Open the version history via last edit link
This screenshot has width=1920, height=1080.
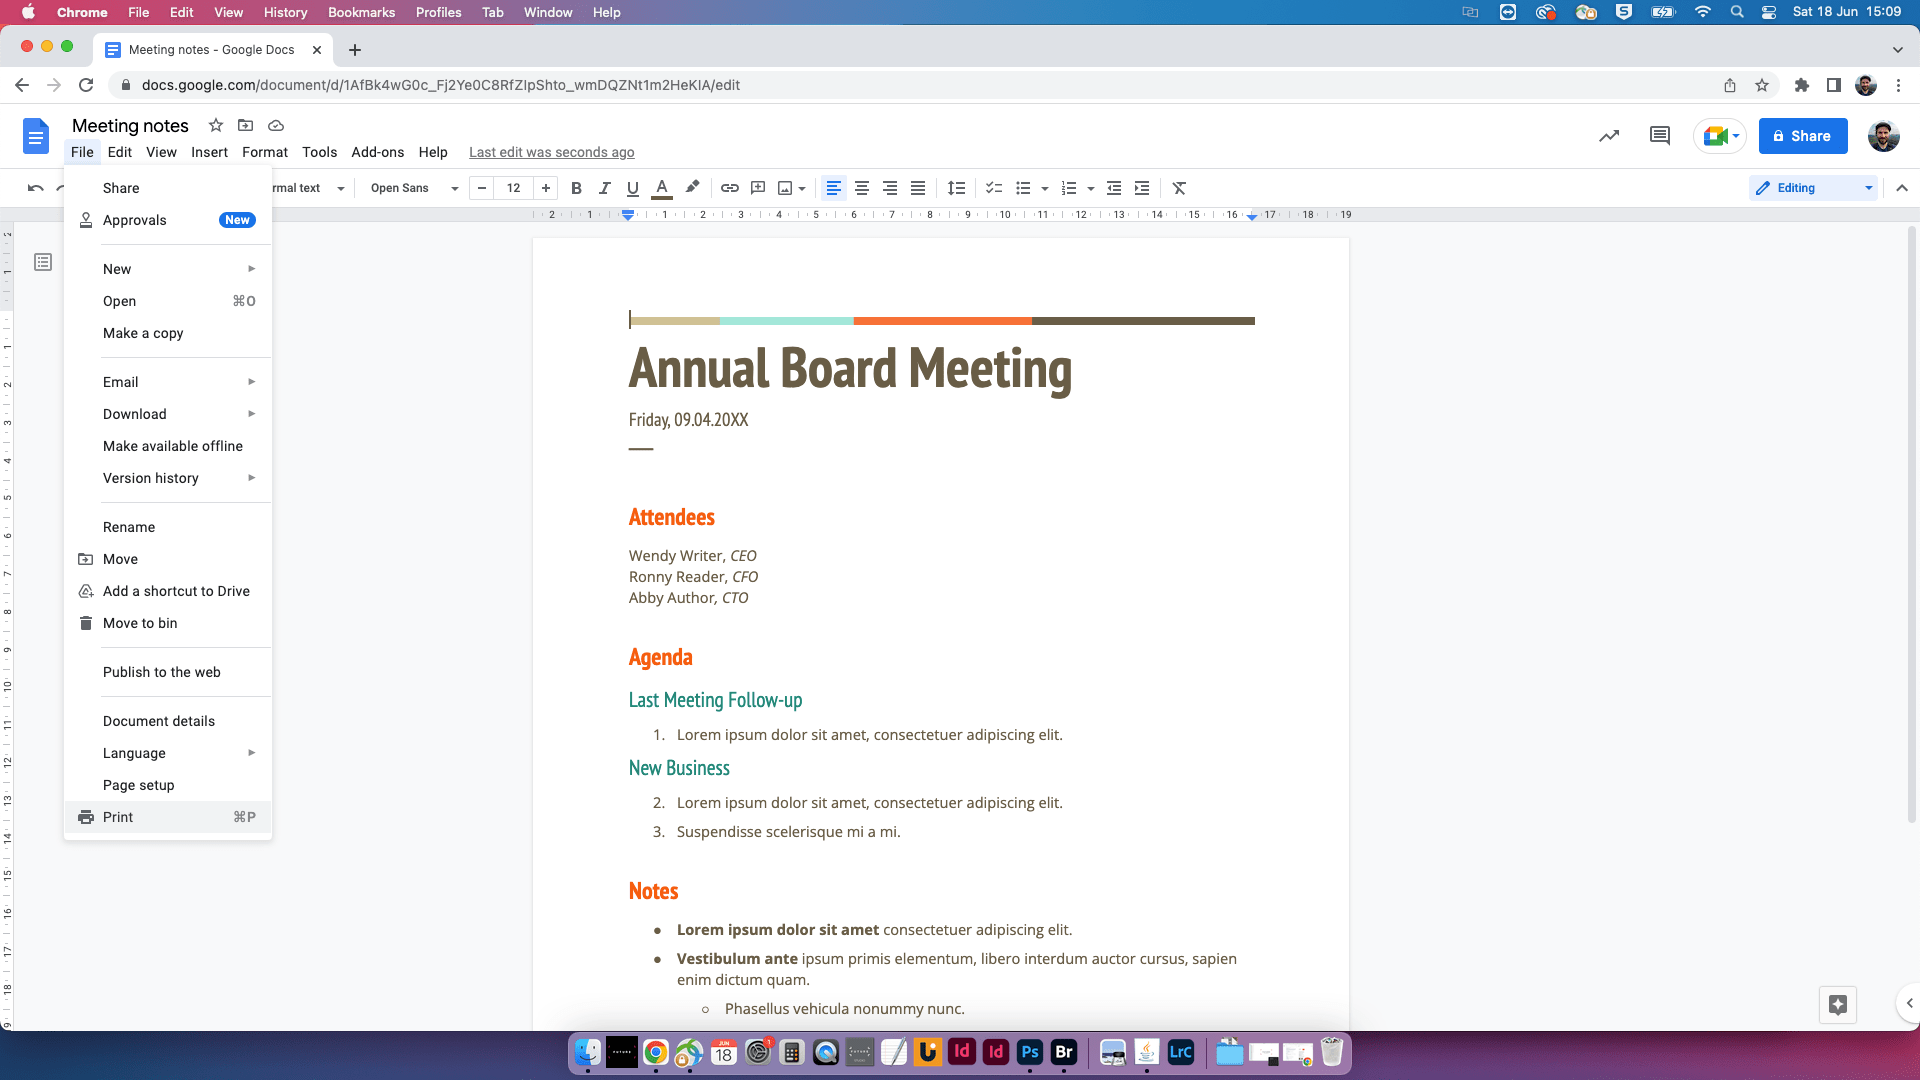pyautogui.click(x=551, y=152)
